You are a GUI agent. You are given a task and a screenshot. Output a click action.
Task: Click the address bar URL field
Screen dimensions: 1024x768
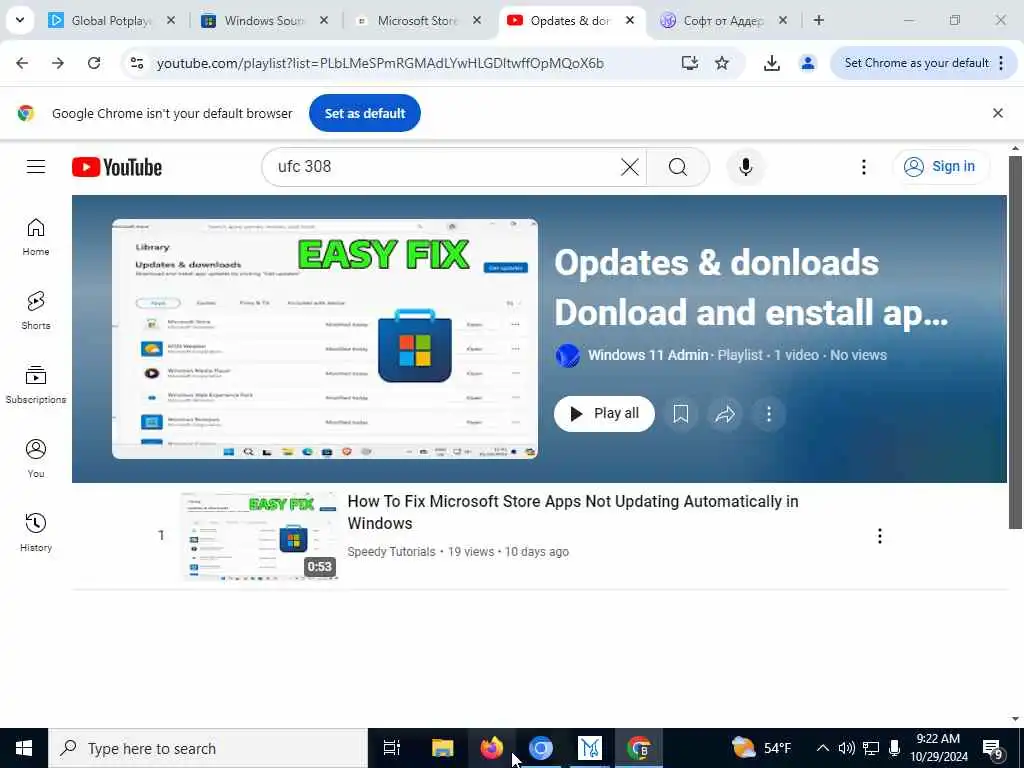click(380, 63)
